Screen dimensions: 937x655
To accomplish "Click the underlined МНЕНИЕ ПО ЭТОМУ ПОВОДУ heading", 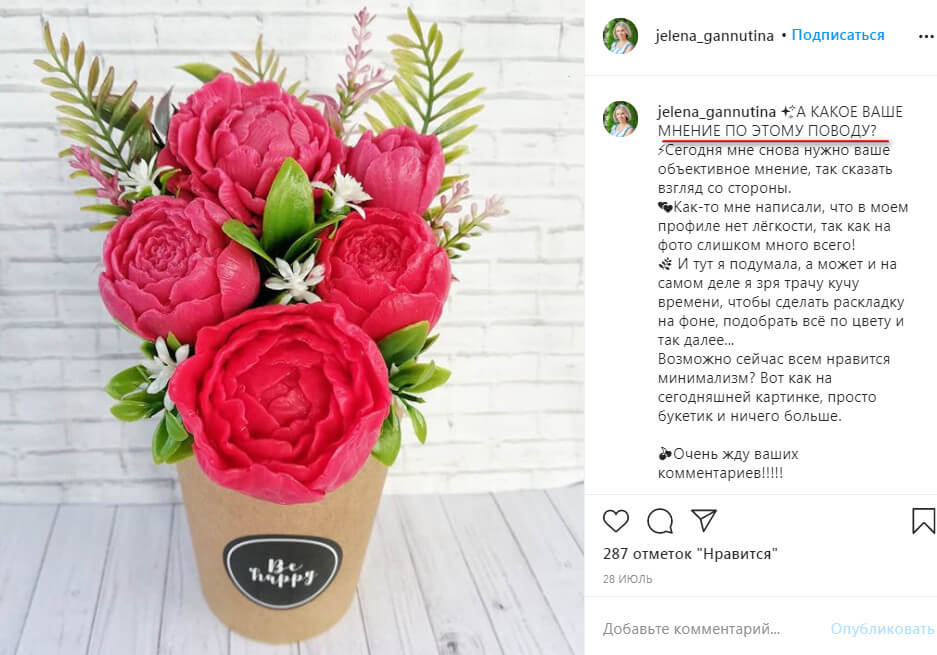I will [x=767, y=130].
